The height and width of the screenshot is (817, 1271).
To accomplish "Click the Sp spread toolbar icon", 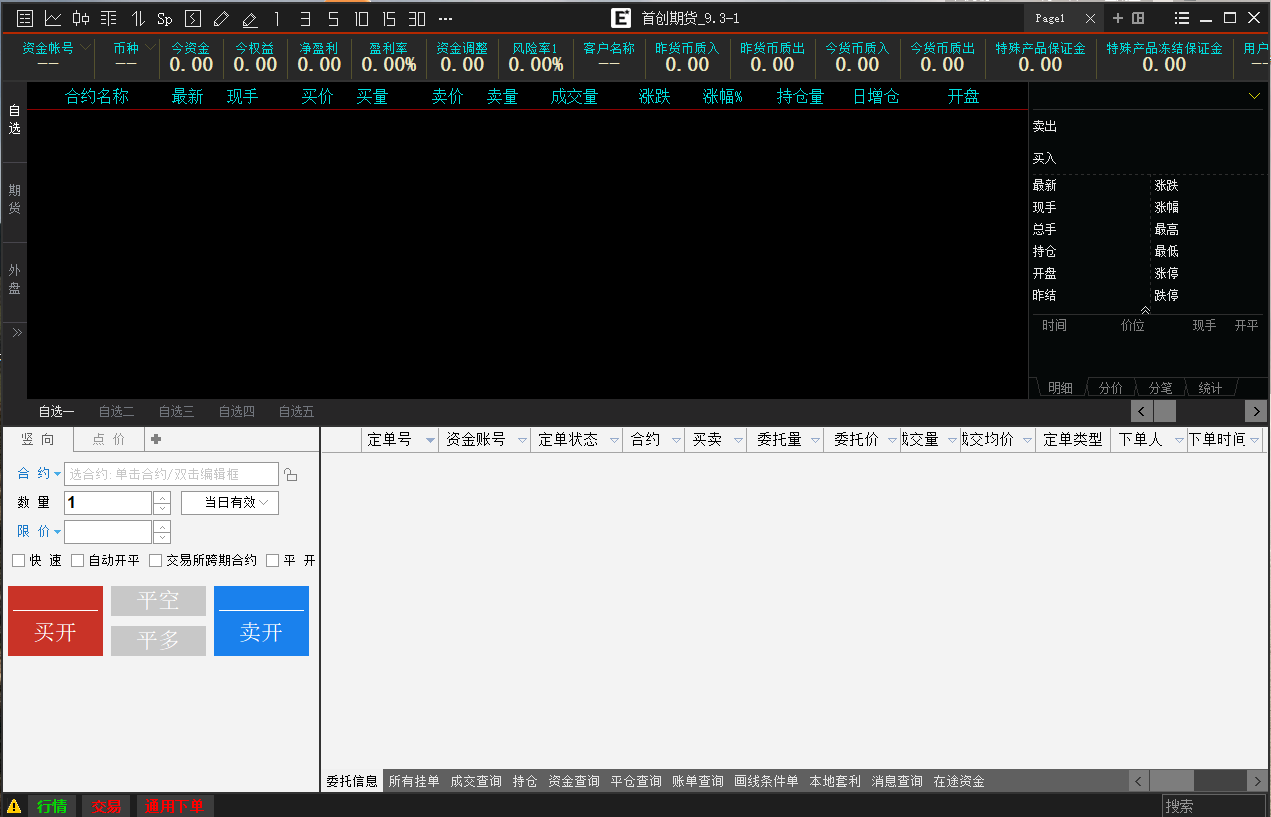I will (x=165, y=18).
